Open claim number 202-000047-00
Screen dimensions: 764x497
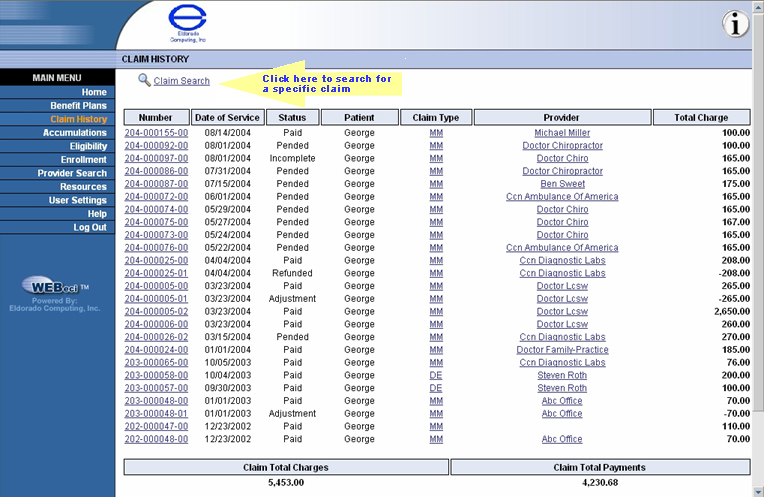[x=156, y=426]
